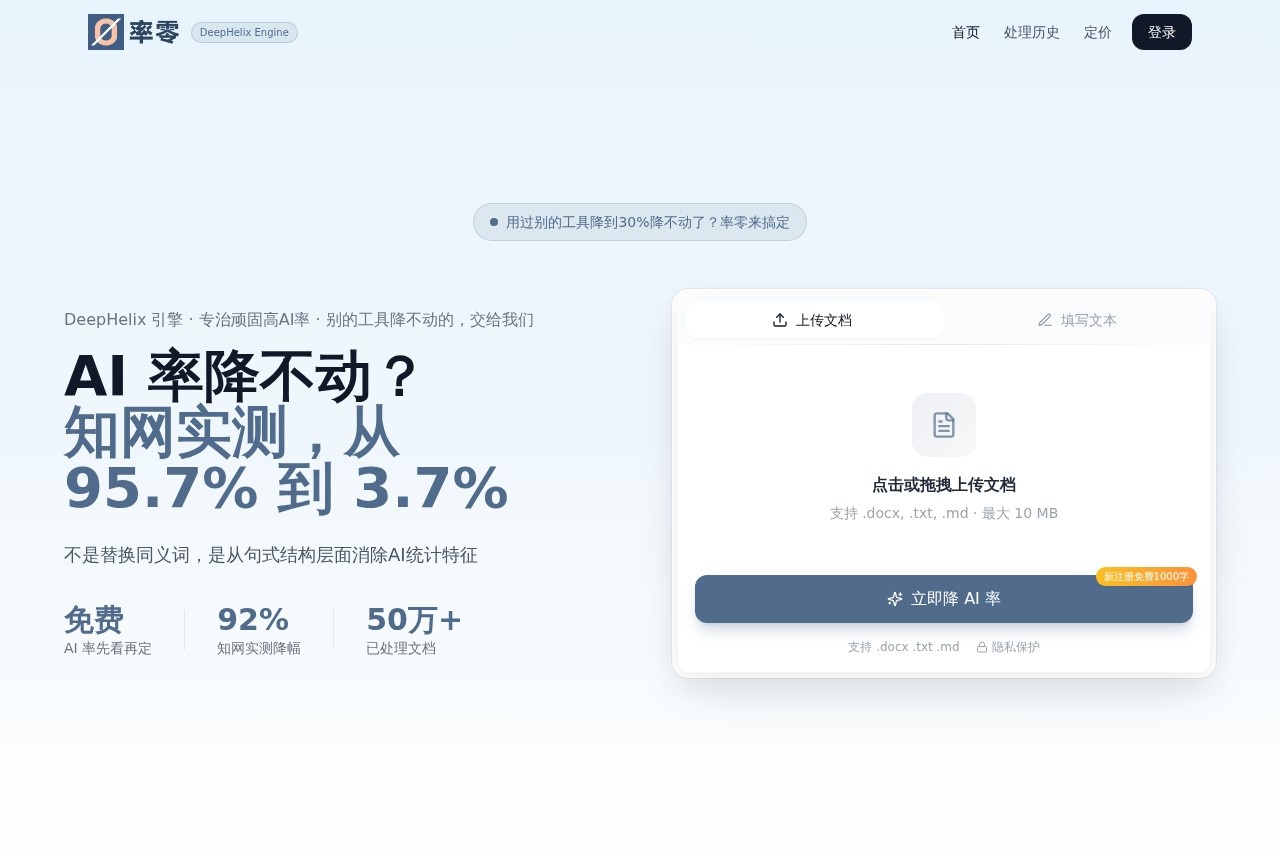1280x853 pixels.
Task: Click the 92% statistic
Action: (253, 620)
